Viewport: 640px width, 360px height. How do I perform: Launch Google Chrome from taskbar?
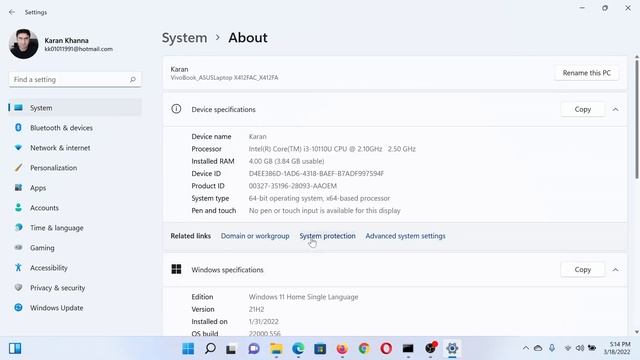click(x=364, y=349)
